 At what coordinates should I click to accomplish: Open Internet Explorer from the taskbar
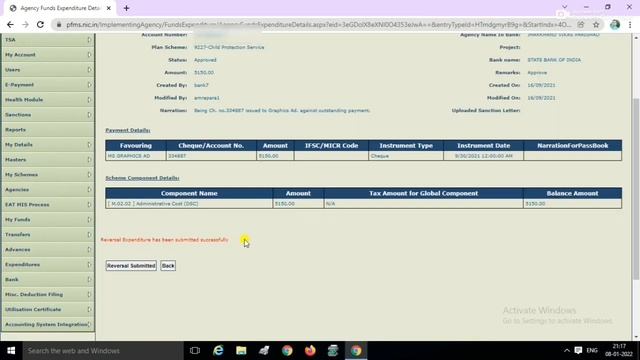tap(218, 351)
